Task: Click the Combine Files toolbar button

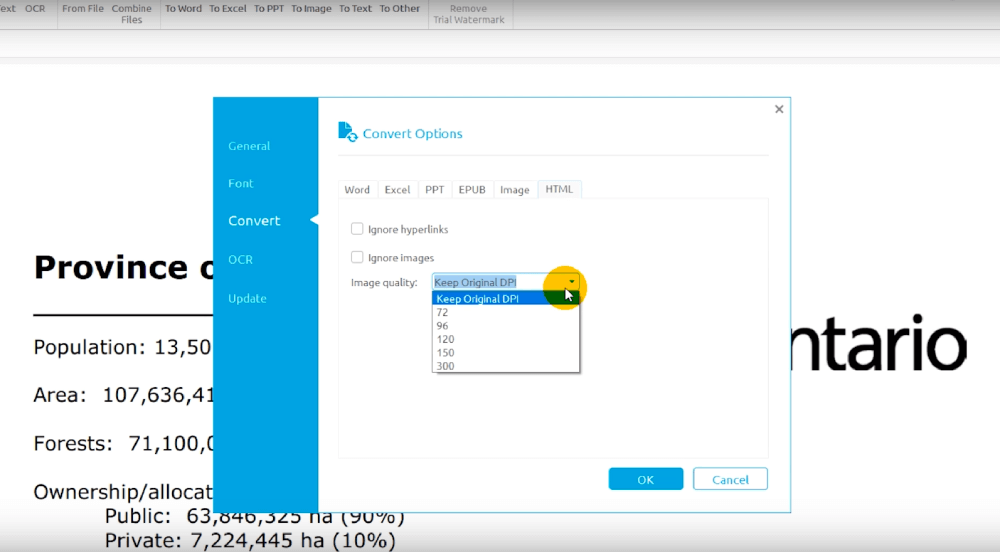Action: tap(132, 14)
